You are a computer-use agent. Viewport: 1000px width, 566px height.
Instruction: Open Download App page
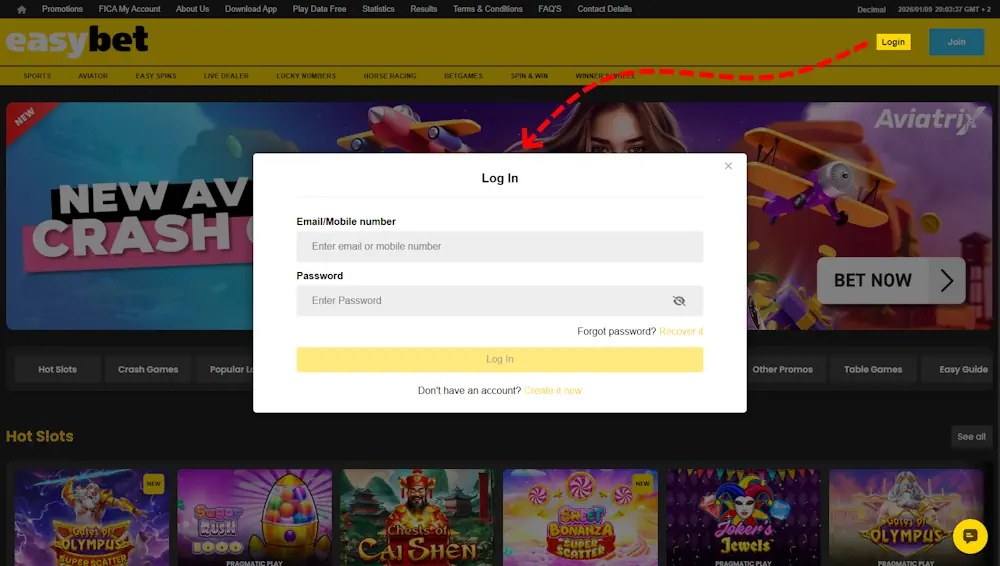[x=251, y=9]
